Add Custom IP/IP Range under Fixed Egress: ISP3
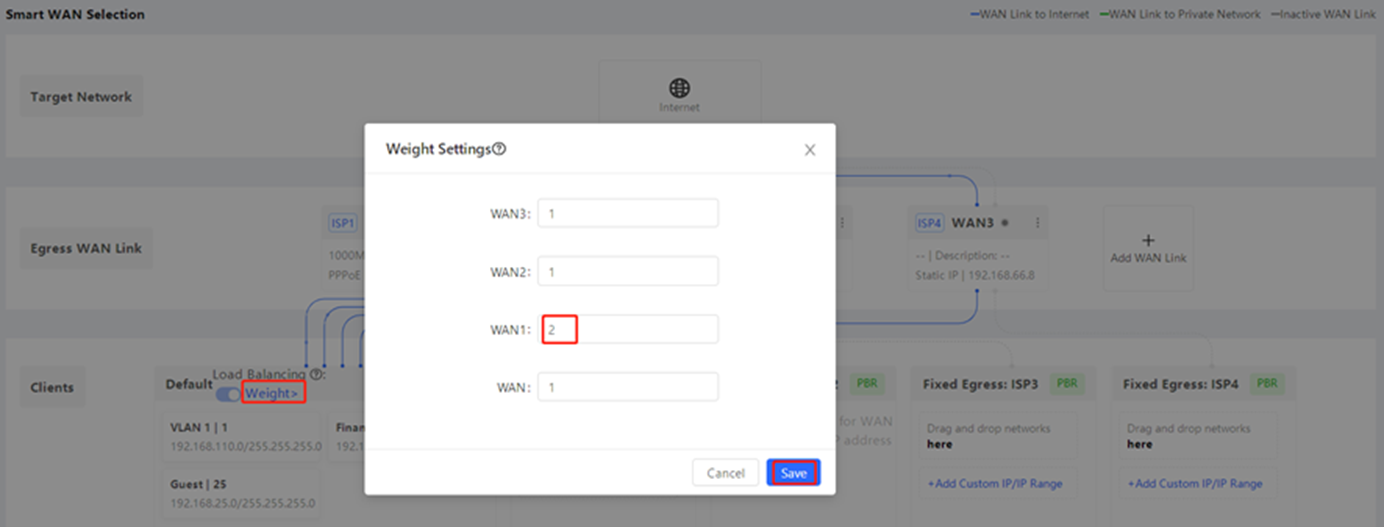 [995, 483]
